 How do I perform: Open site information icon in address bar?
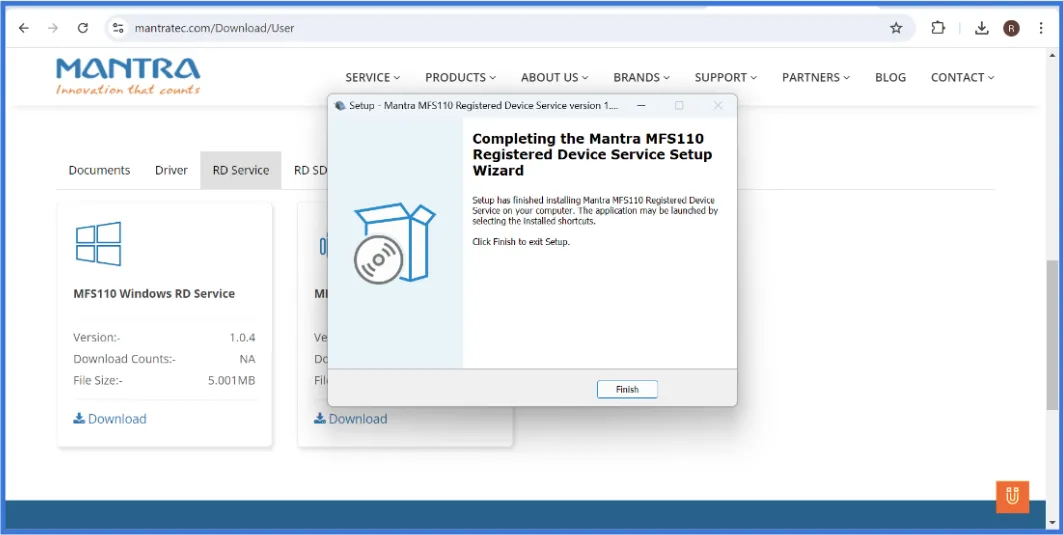click(x=118, y=28)
